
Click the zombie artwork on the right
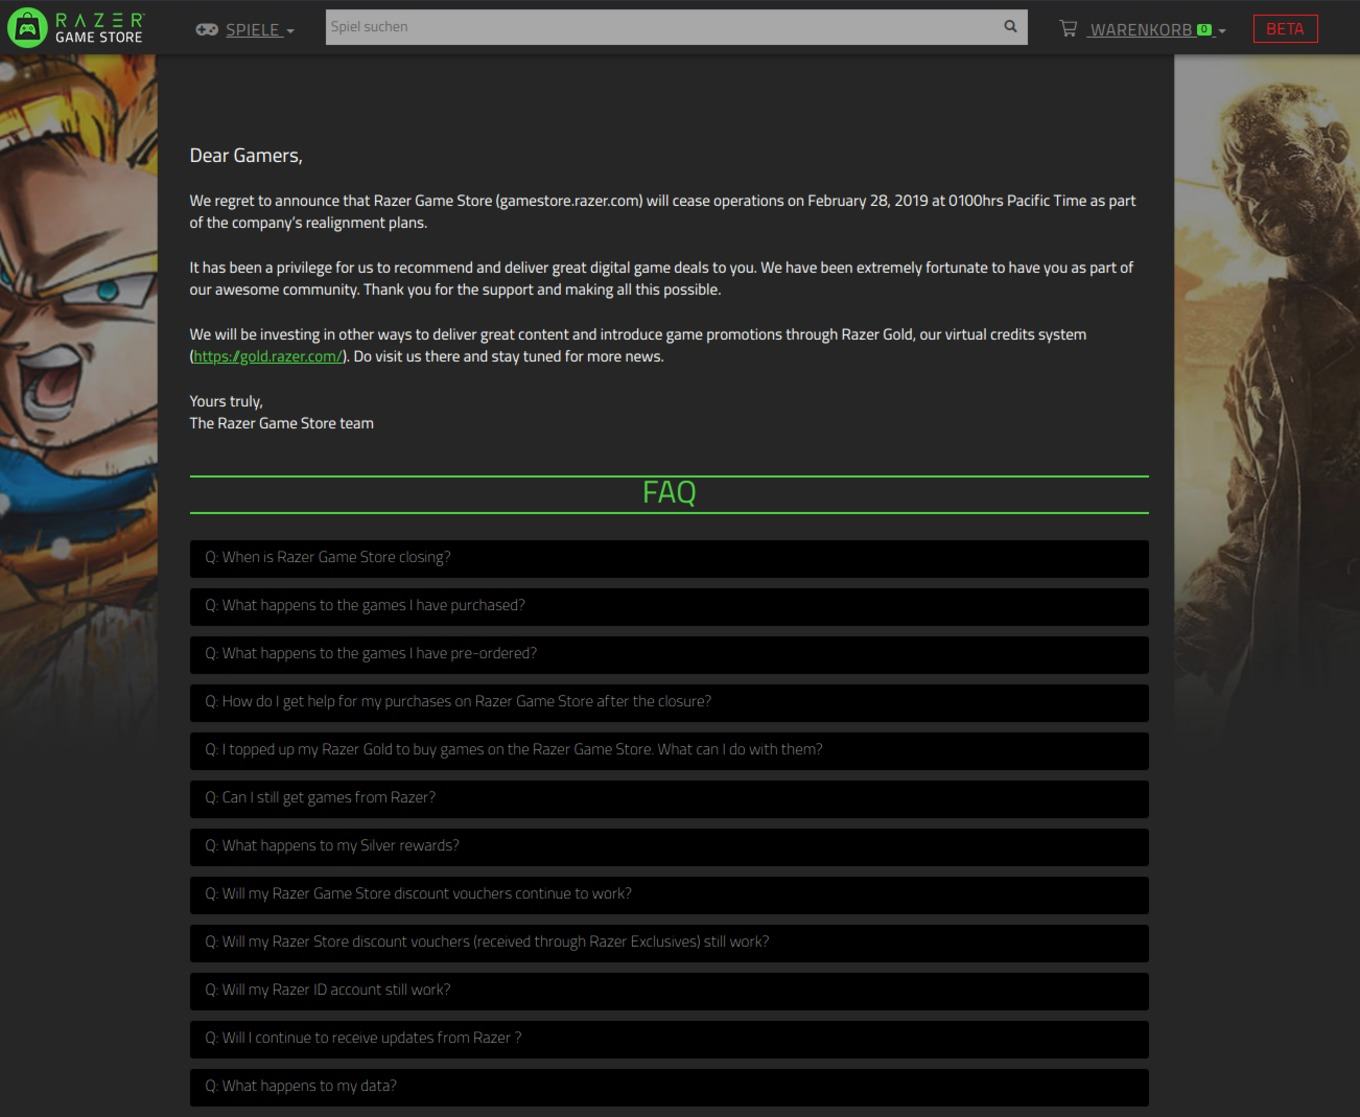(1267, 400)
